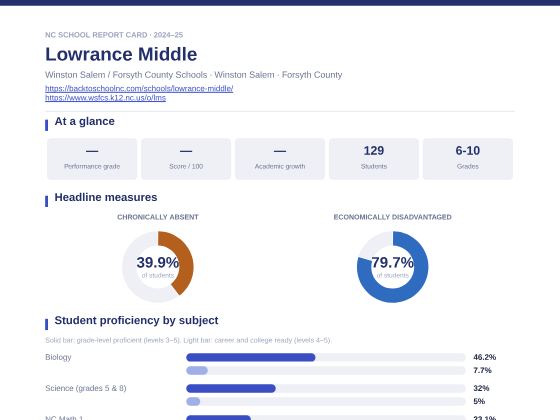
Task: Select the 129 Students card
Action: [374, 159]
